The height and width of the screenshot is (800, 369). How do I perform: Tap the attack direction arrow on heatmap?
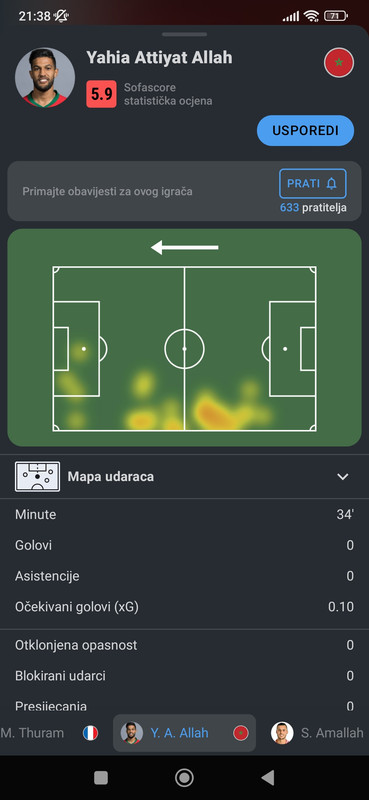pos(185,247)
